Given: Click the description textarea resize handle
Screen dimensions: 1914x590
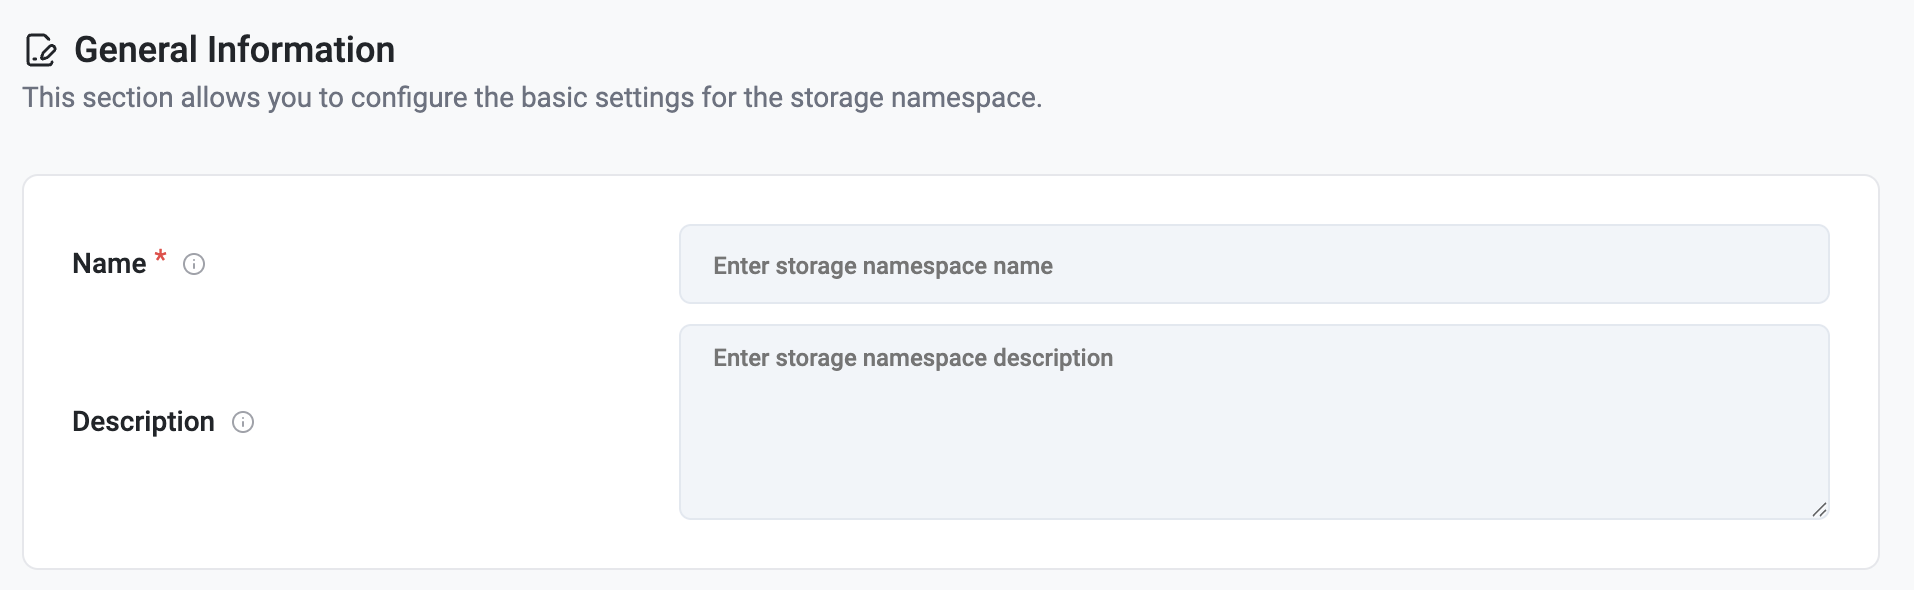Looking at the screenshot, I should click(x=1819, y=510).
